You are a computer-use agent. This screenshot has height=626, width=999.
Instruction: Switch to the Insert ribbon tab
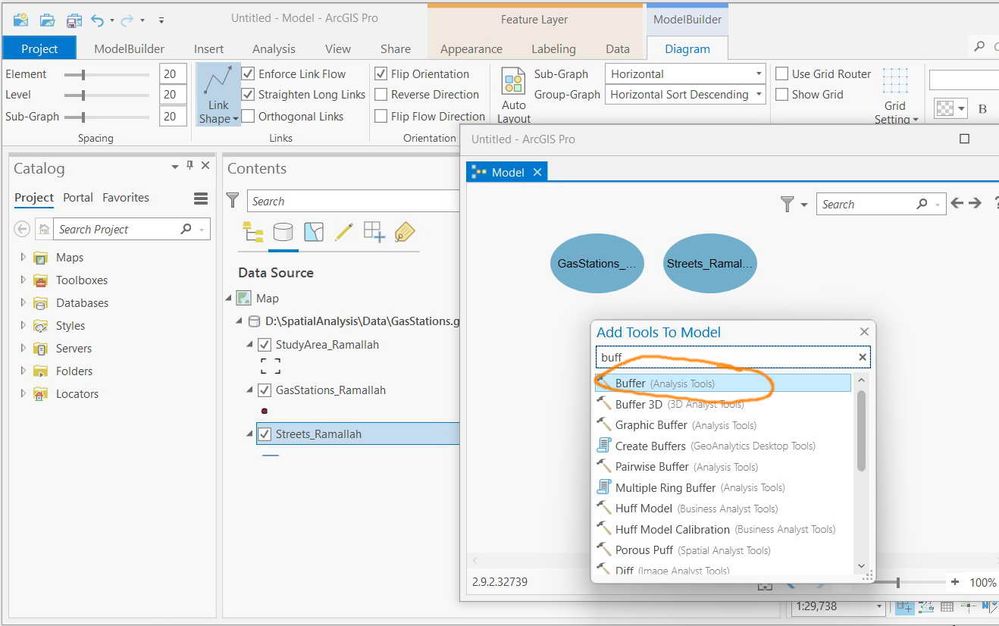pyautogui.click(x=208, y=48)
